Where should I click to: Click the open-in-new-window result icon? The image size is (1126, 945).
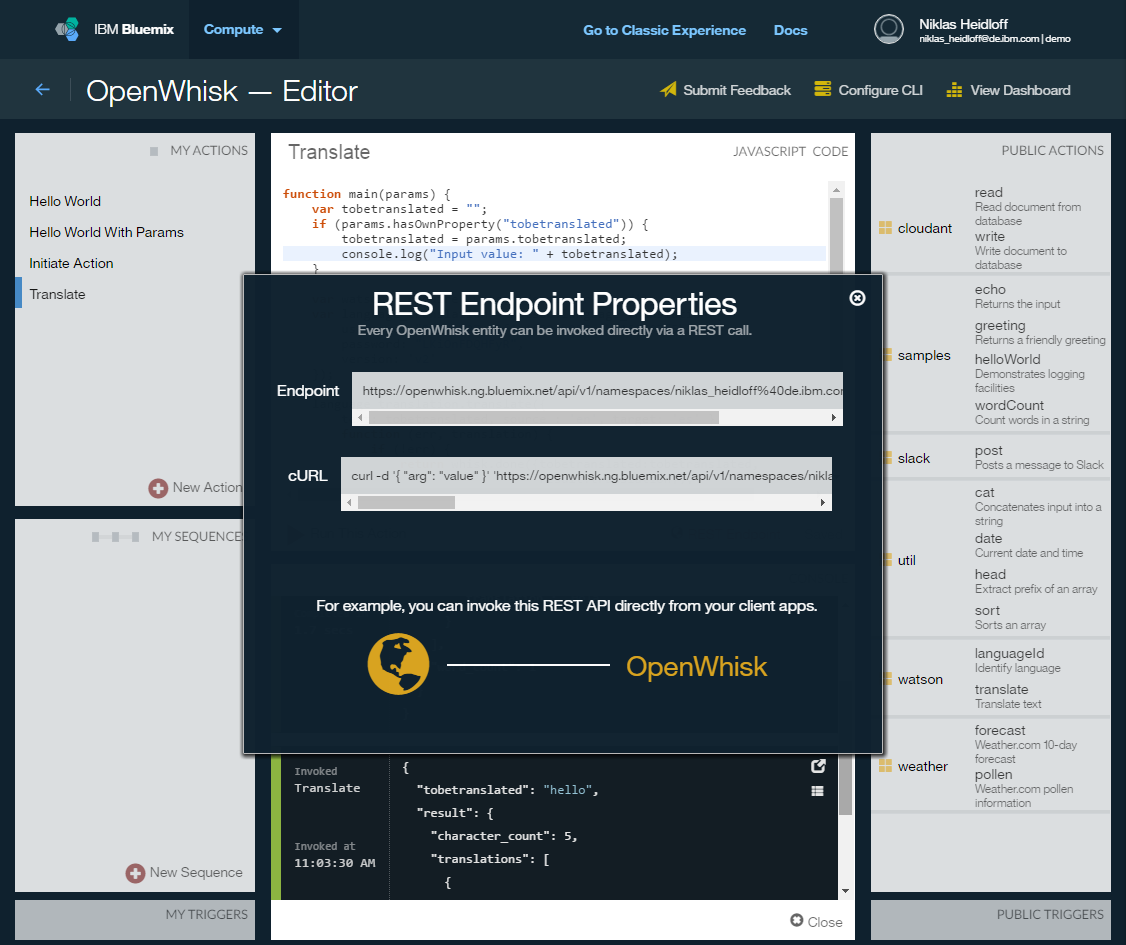[818, 767]
